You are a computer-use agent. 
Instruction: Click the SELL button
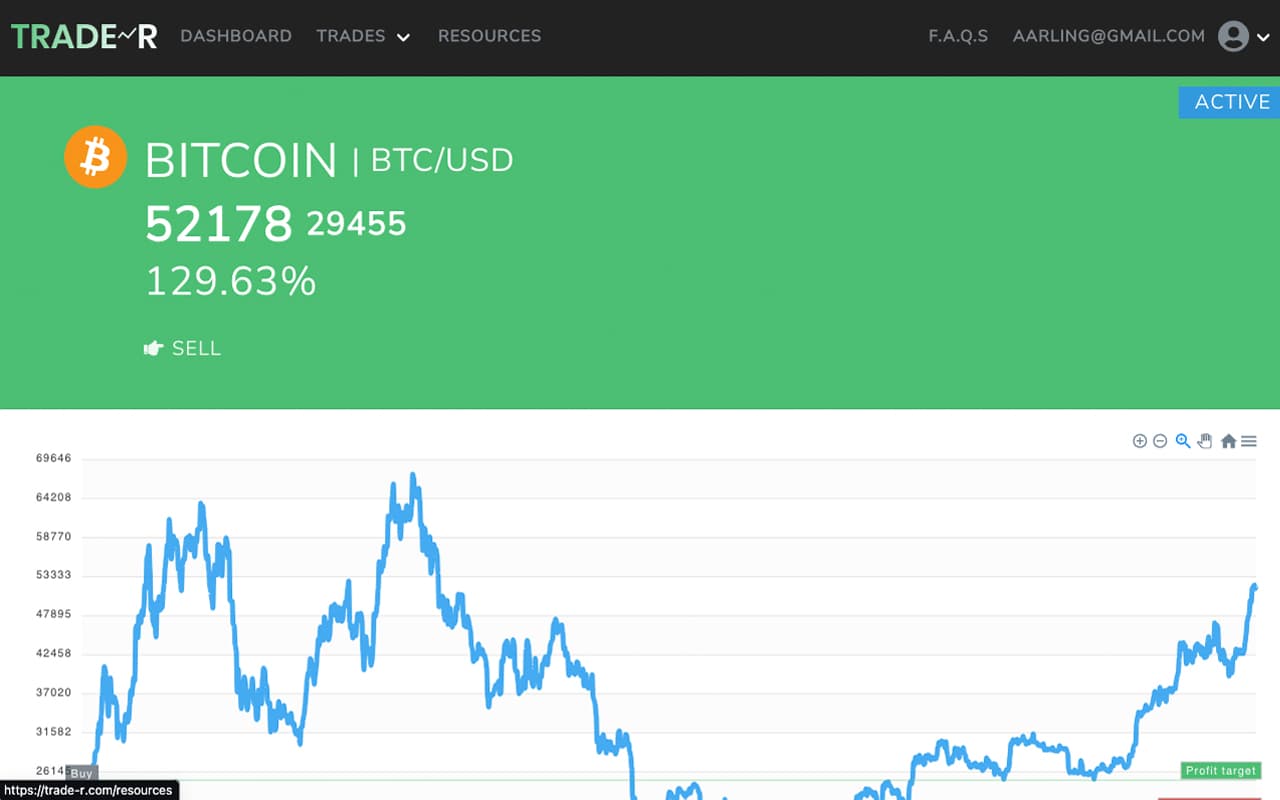pyautogui.click(x=196, y=349)
